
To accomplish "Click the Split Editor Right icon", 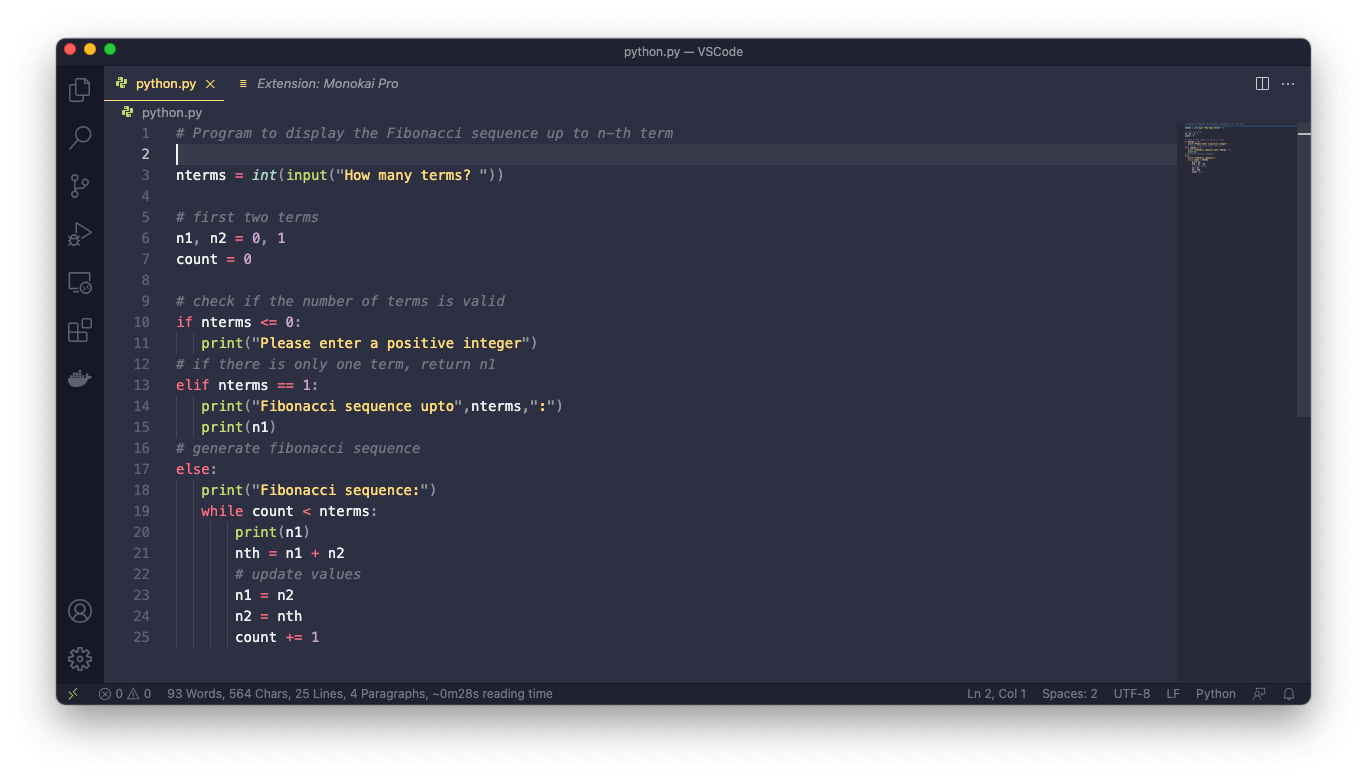I will [1262, 84].
